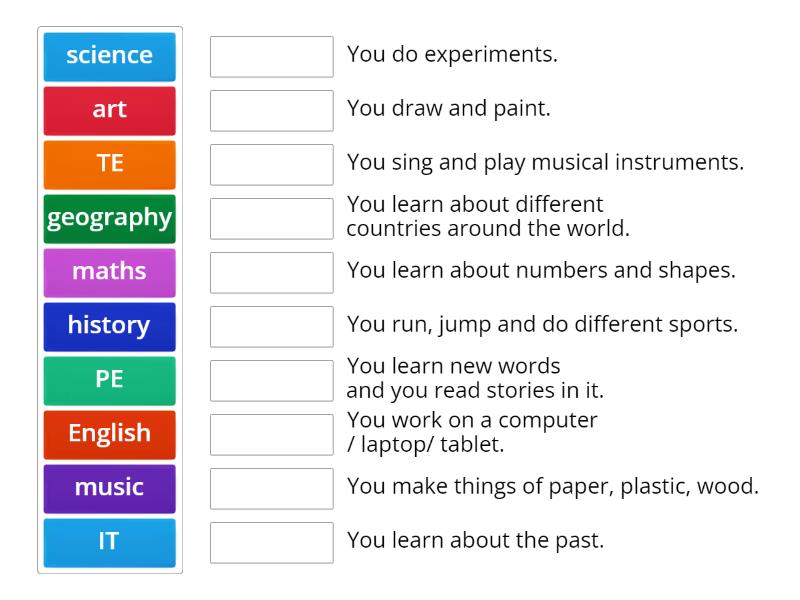This screenshot has height=600, width=800.
Task: Click answer box for numbers and shapes
Action: point(271,273)
